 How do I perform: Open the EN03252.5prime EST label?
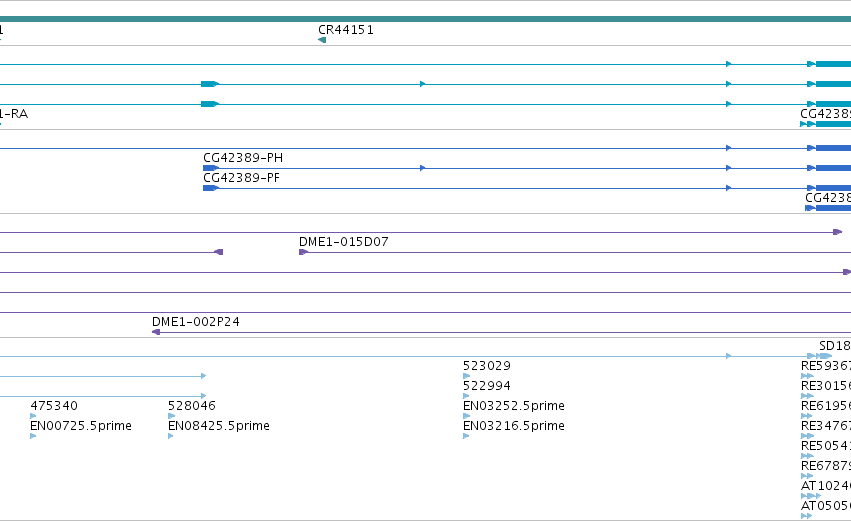tap(513, 406)
